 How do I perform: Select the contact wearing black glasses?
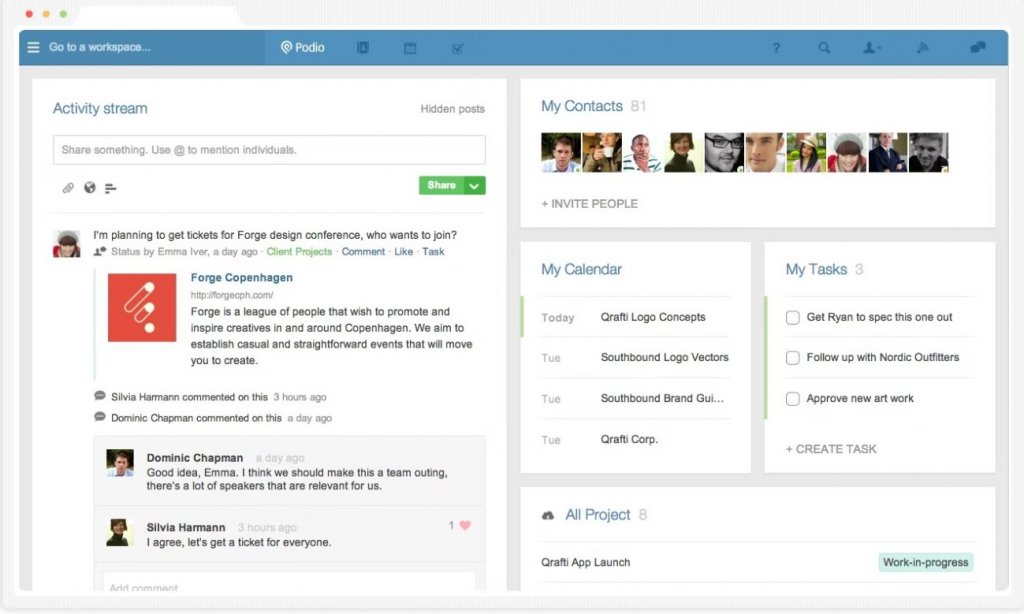724,152
